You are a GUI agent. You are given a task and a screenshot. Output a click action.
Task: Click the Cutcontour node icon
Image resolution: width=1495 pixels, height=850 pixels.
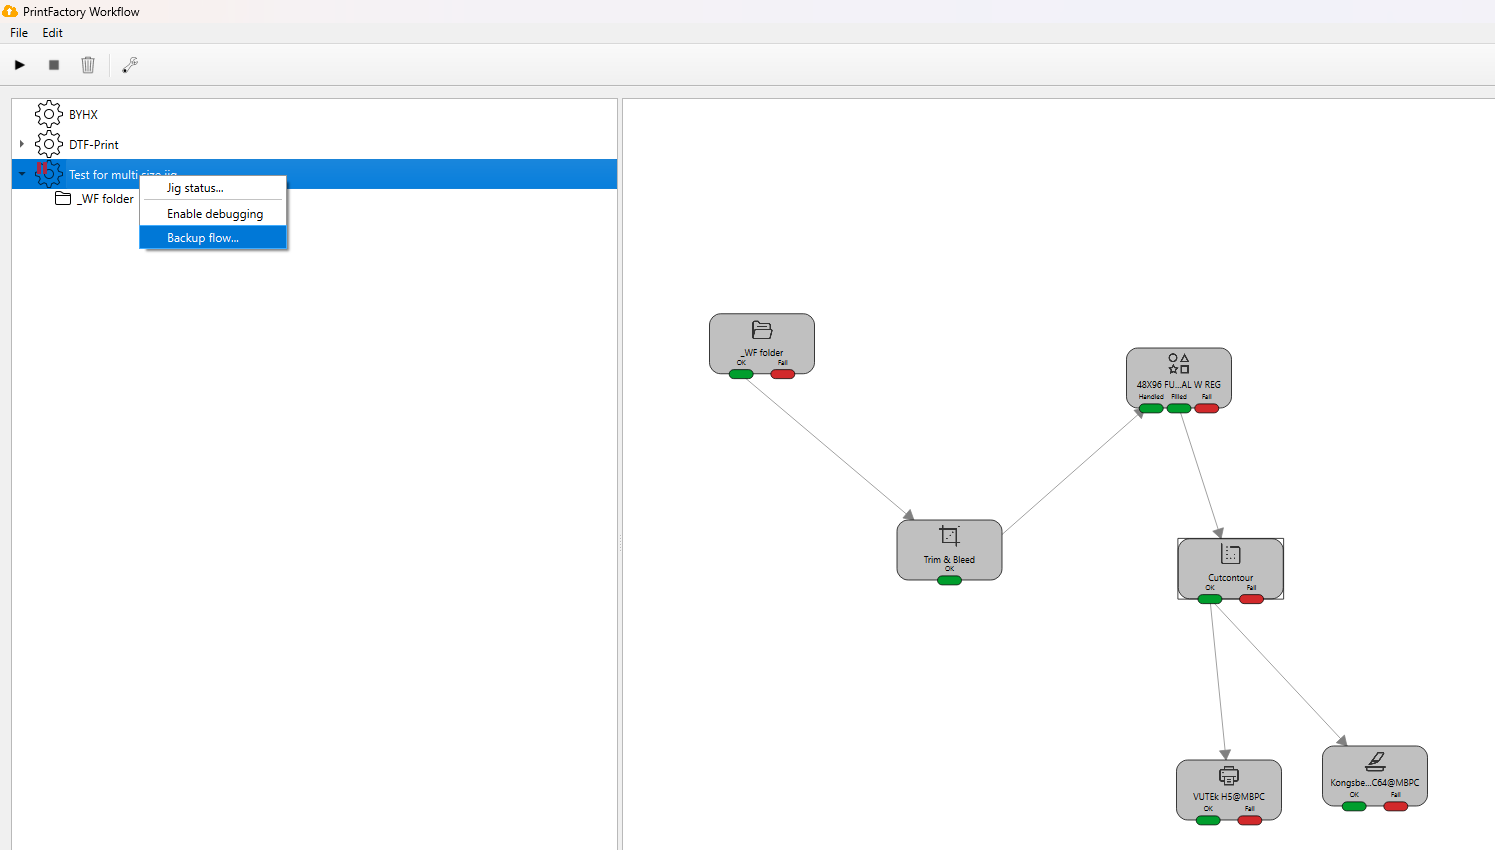1231,554
